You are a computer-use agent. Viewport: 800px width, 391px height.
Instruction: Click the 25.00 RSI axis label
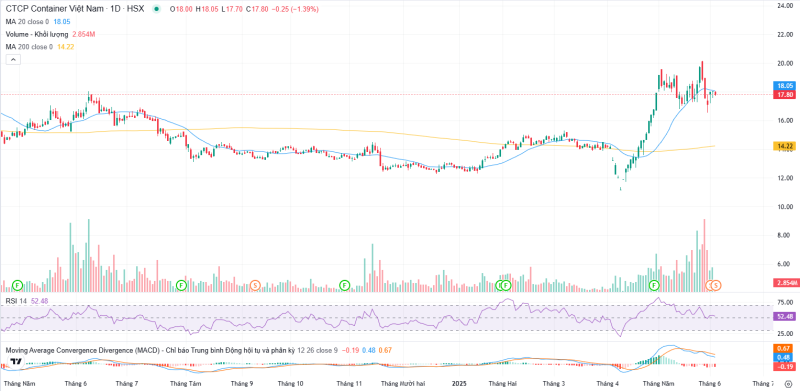click(784, 333)
